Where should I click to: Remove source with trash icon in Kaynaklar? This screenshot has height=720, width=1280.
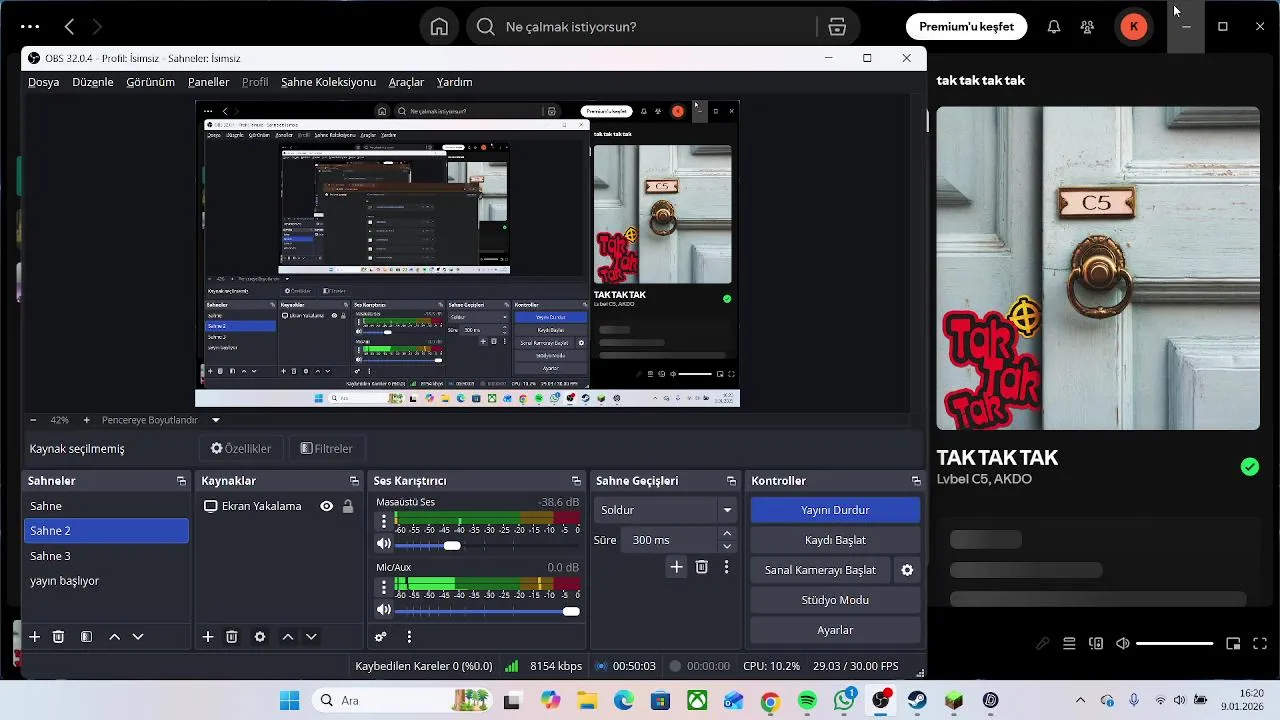[232, 637]
